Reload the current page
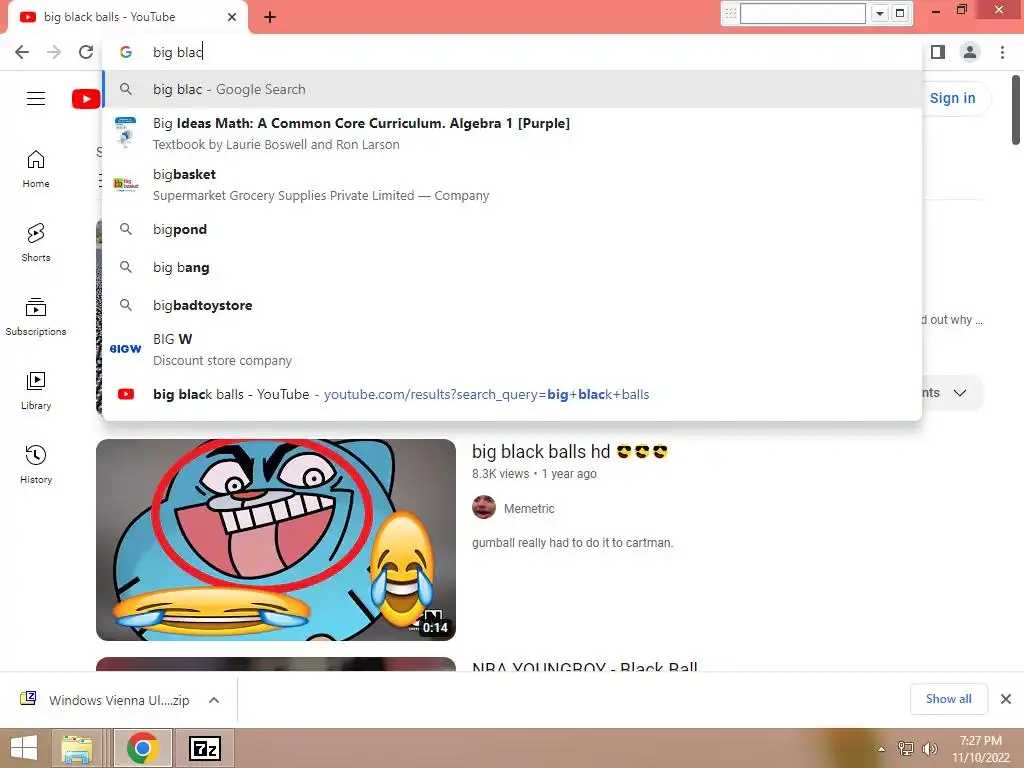Viewport: 1024px width, 768px height. 86,52
